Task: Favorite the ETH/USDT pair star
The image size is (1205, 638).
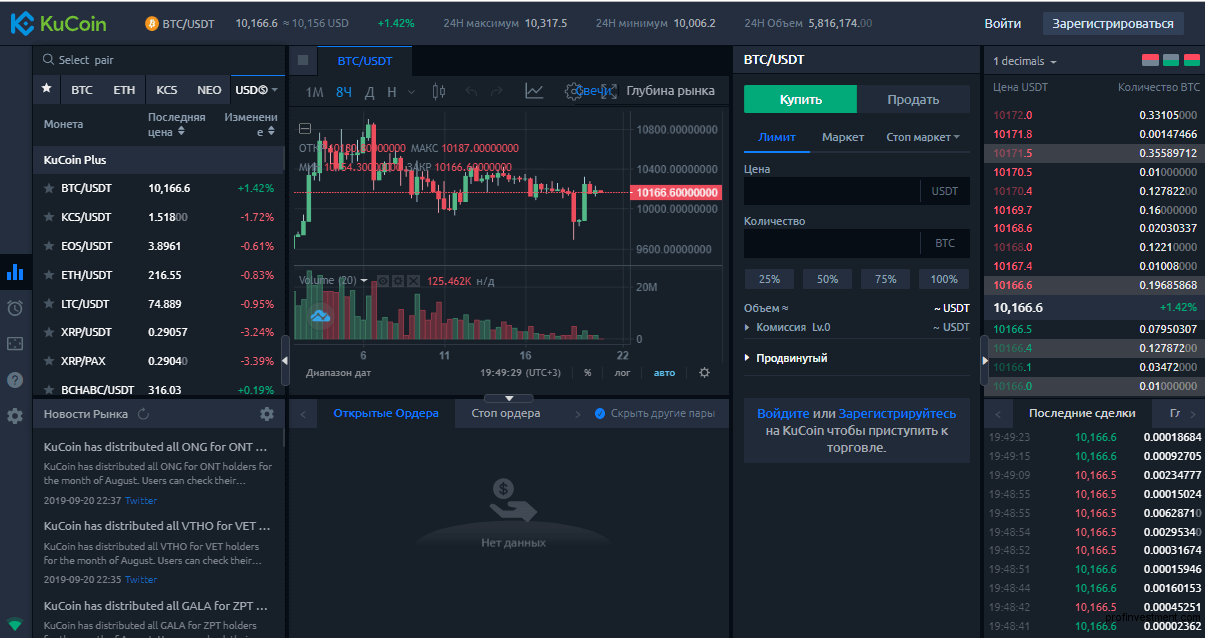Action: pos(48,275)
